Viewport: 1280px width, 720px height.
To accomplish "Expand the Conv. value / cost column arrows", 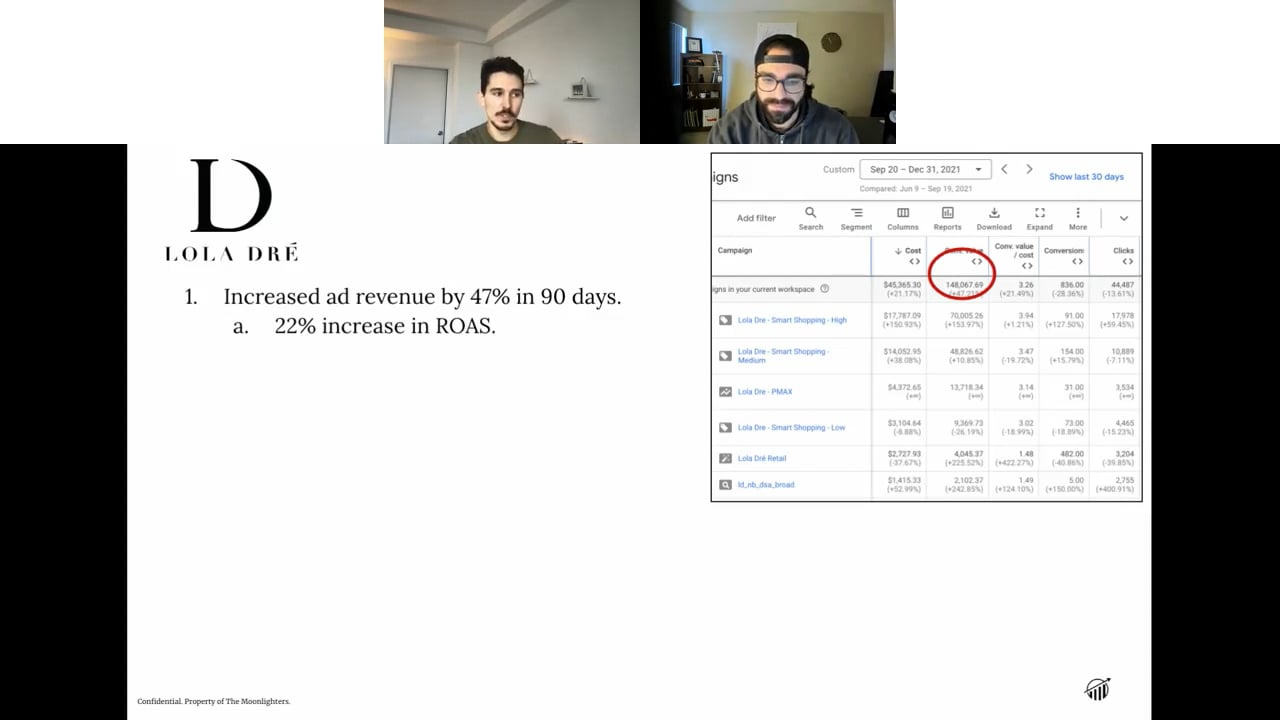I will (1027, 266).
